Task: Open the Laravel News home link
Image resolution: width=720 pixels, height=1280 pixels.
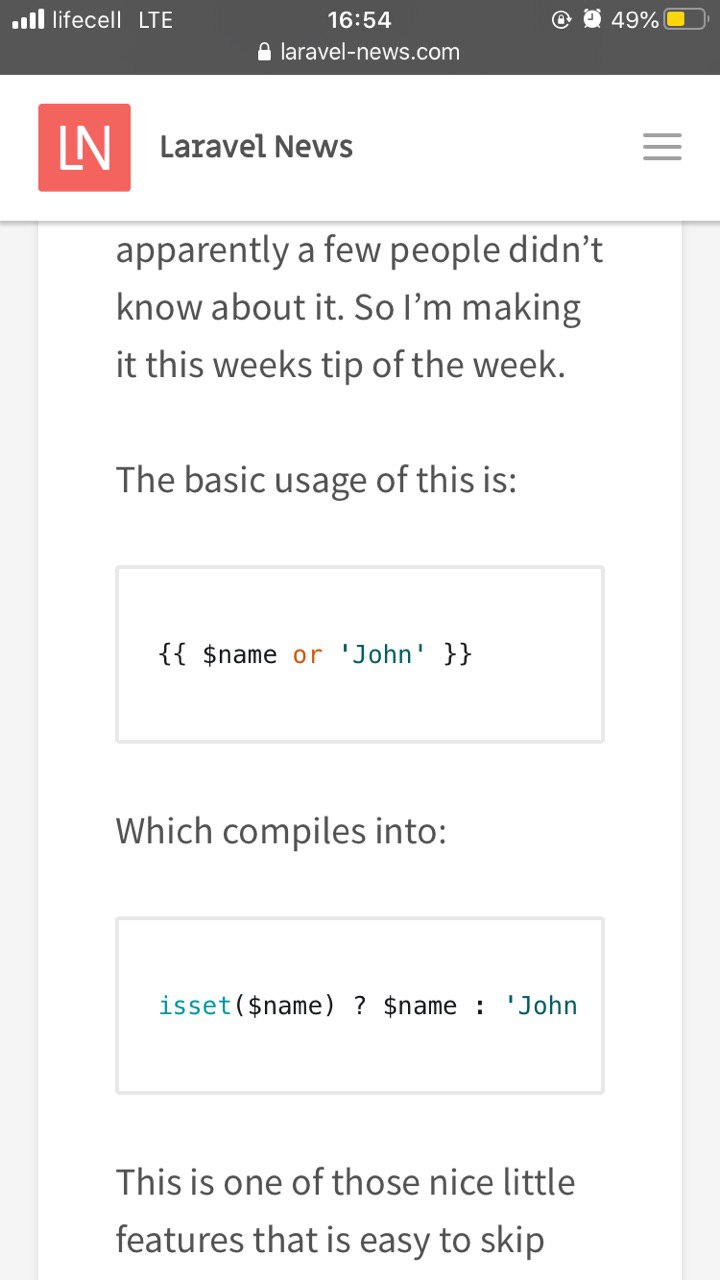Action: point(256,147)
